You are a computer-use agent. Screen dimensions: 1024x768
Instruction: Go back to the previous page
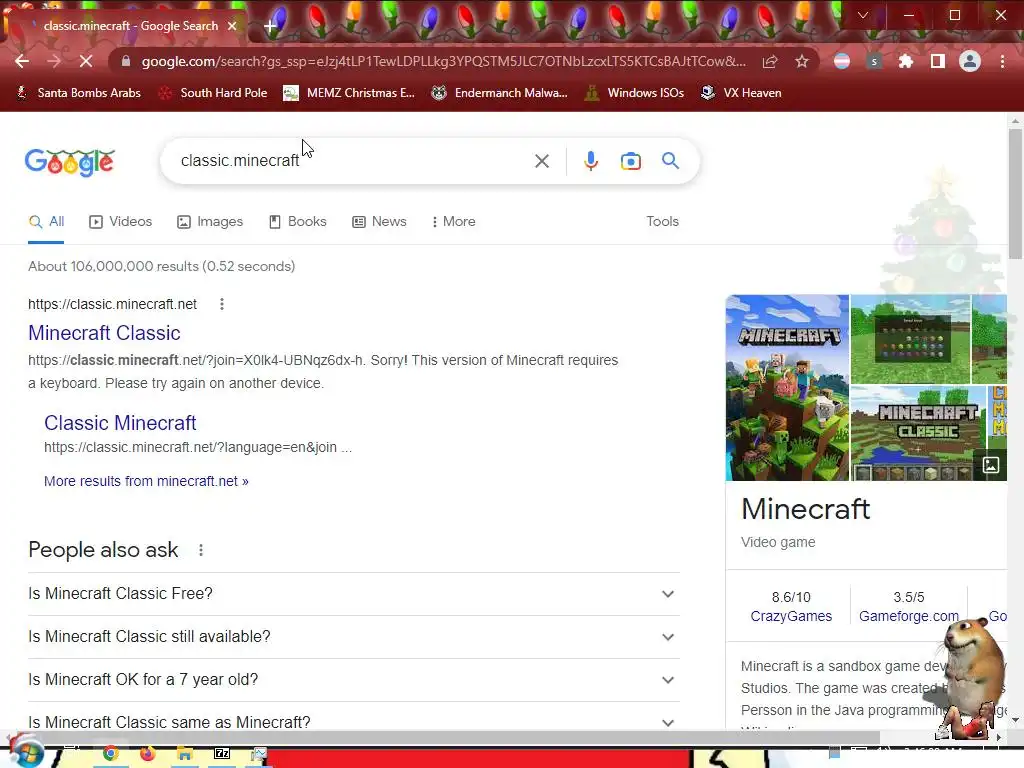(x=22, y=61)
